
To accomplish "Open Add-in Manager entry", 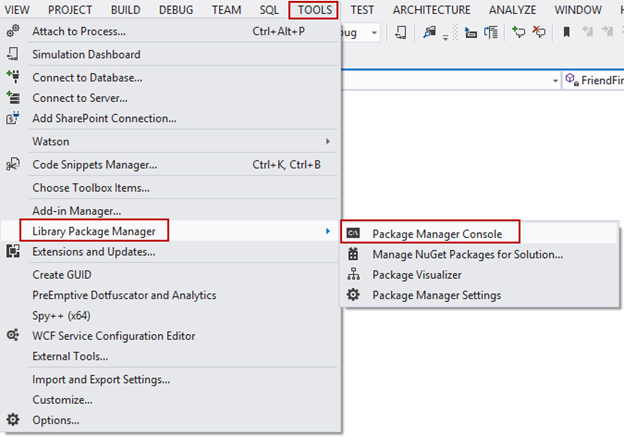I will (x=171, y=211).
